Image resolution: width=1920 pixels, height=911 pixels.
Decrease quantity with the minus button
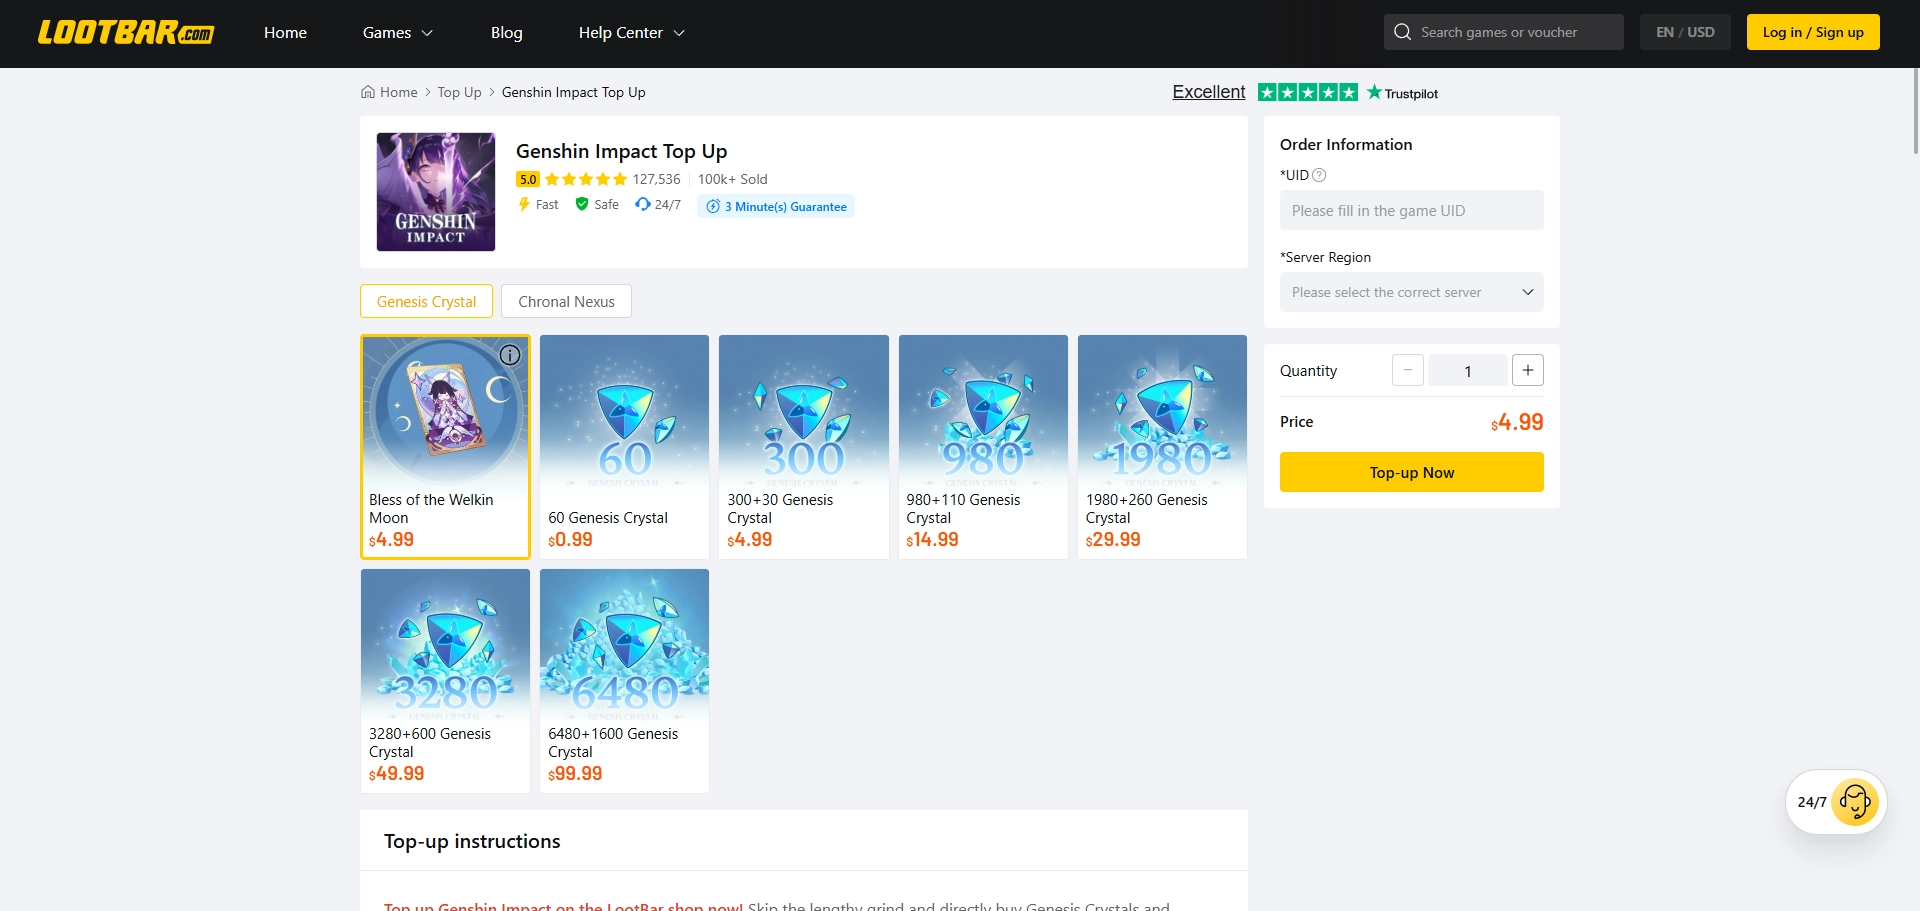[1408, 371]
